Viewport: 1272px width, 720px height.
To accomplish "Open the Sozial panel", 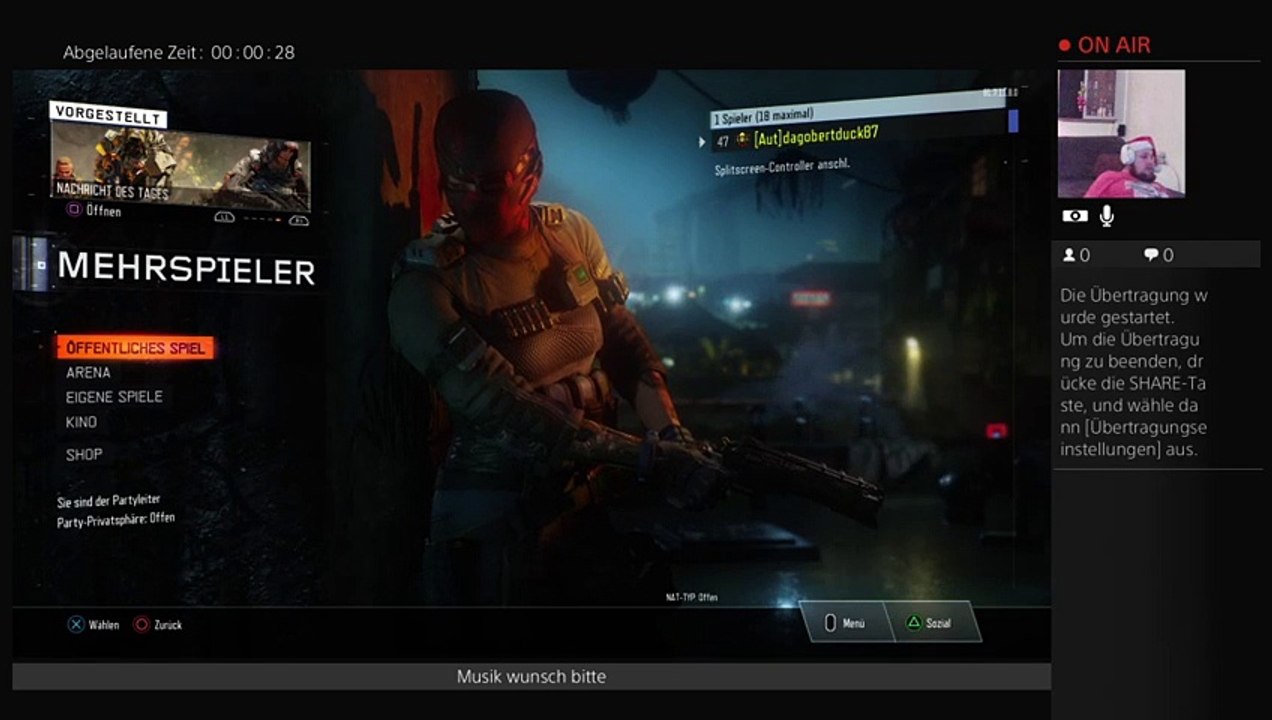I will (932, 622).
